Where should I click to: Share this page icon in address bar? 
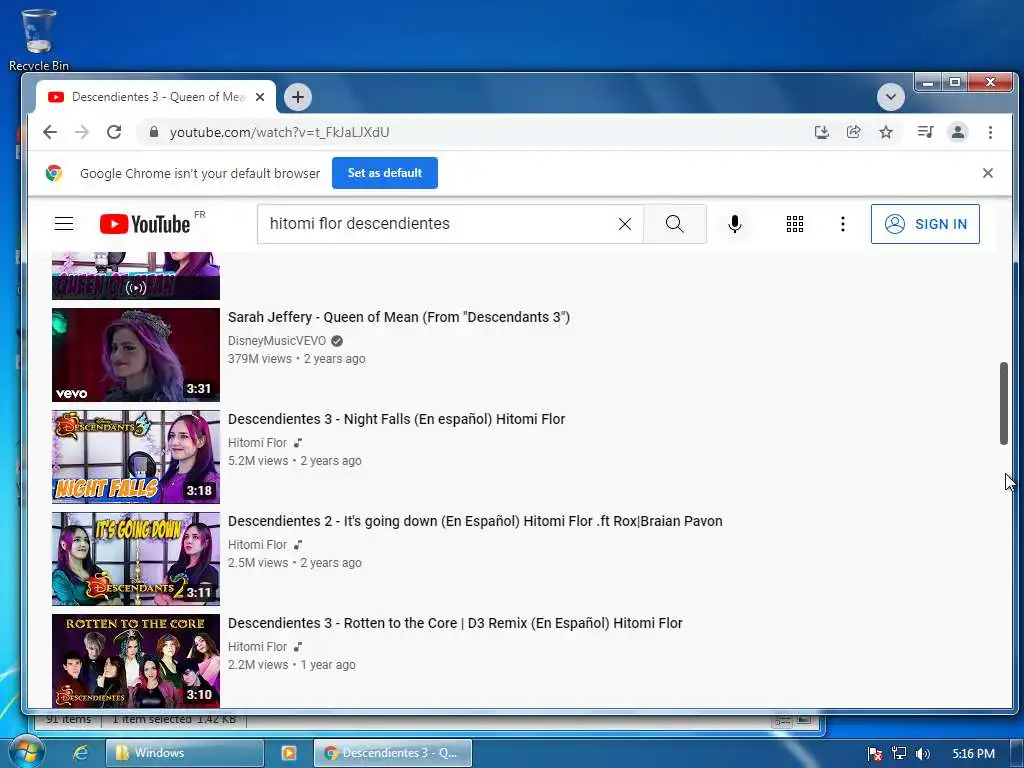pyautogui.click(x=854, y=133)
